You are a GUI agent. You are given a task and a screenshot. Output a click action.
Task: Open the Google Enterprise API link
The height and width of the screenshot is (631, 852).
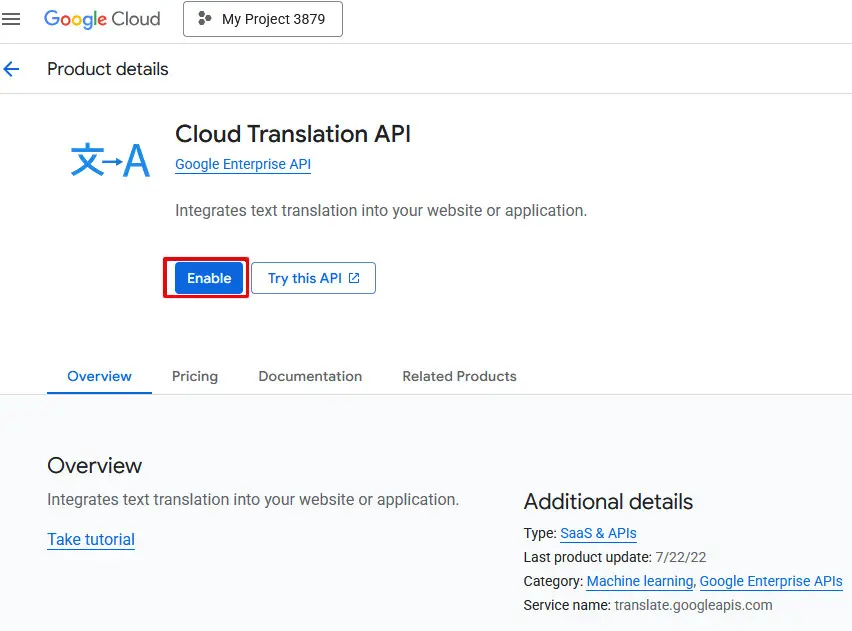[x=243, y=164]
